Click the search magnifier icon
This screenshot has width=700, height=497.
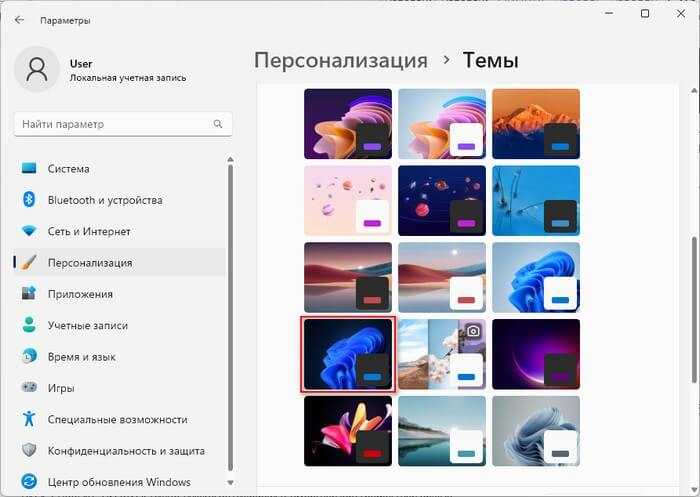click(218, 124)
